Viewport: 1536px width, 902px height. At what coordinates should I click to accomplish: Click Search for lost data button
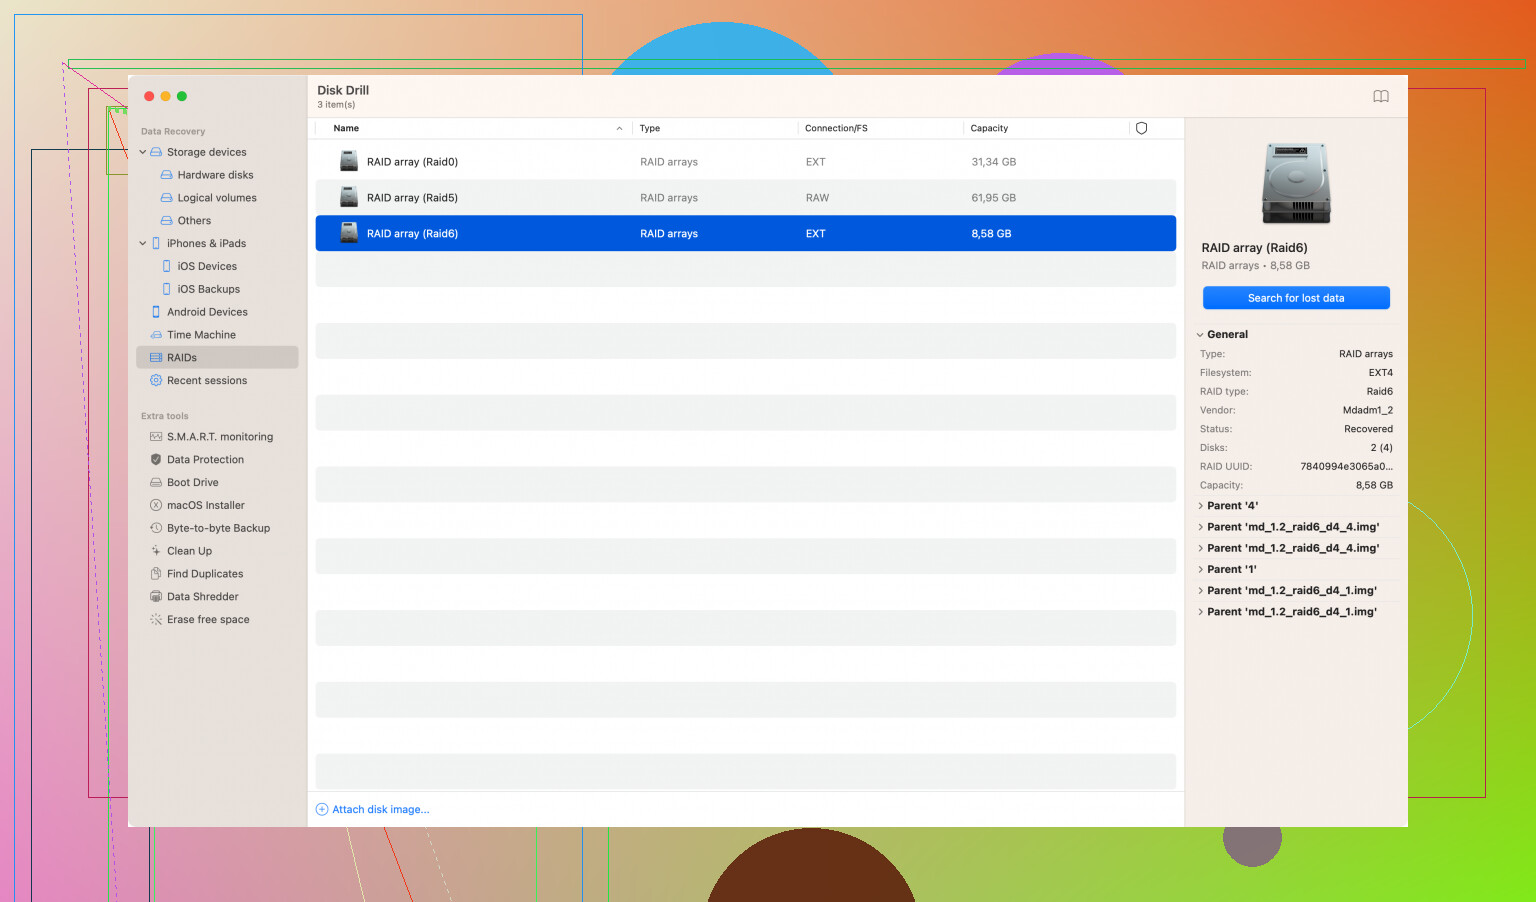[1295, 298]
